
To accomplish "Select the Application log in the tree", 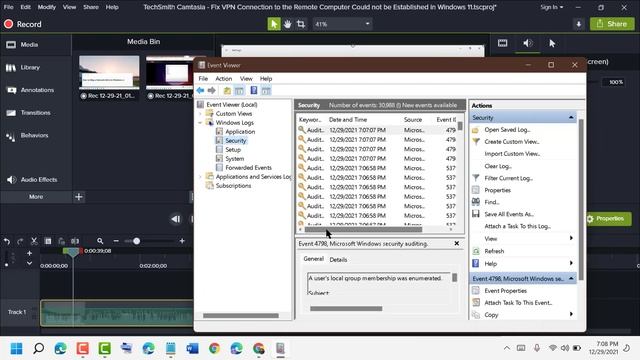I will click(x=240, y=131).
